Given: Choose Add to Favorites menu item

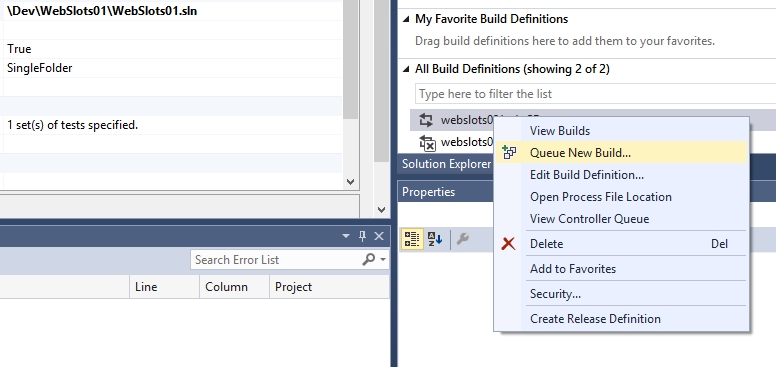Looking at the screenshot, I should [x=573, y=269].
